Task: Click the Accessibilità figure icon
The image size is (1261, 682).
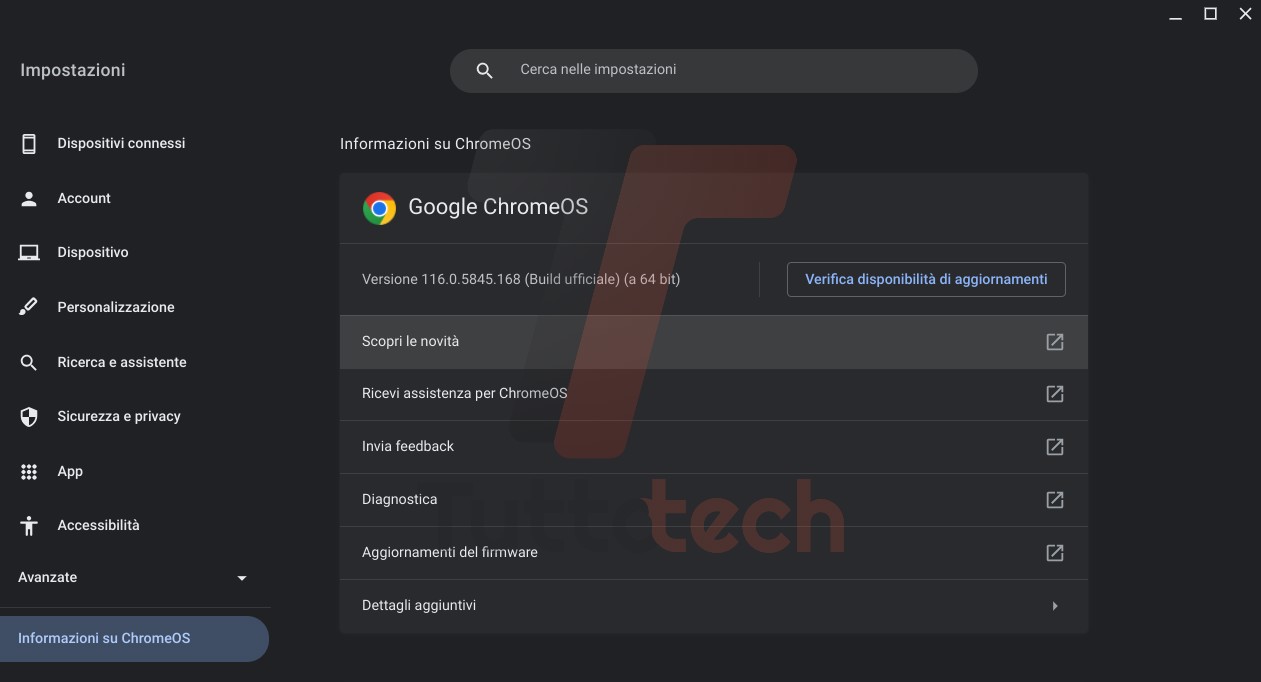Action: pos(29,526)
